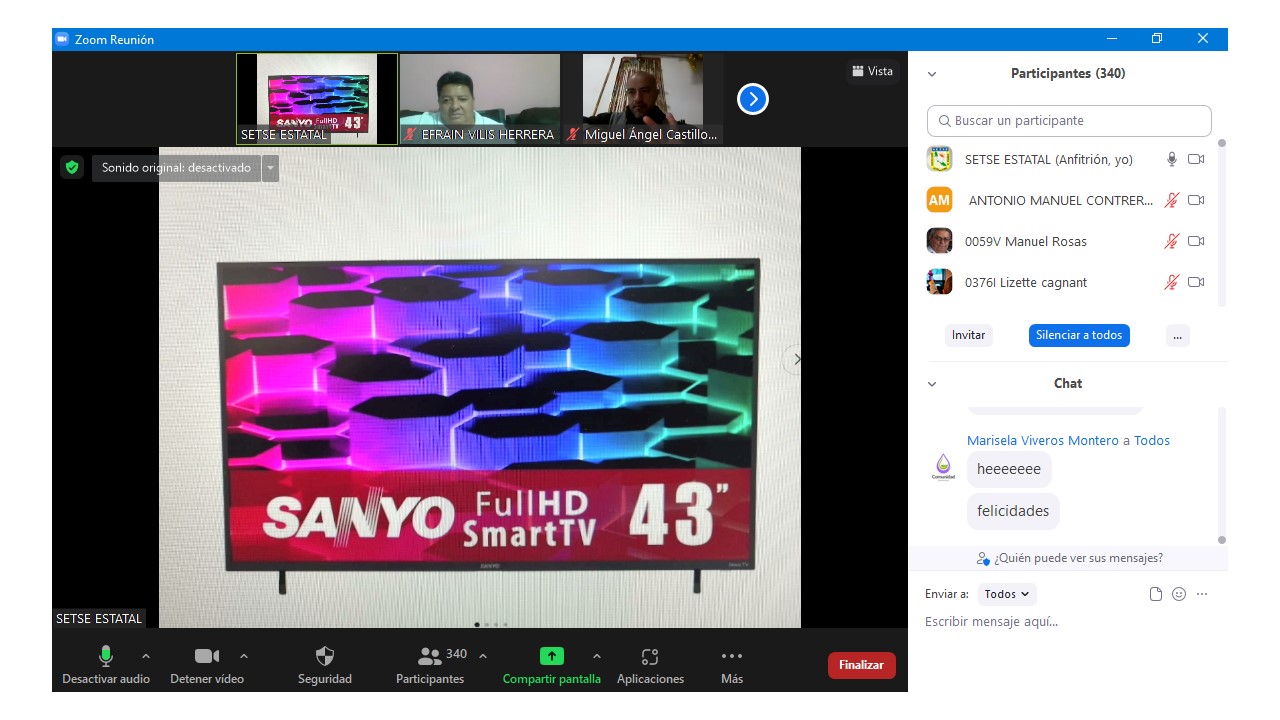Toggle SETSE ESTATAL camera icon in the participant list
This screenshot has height=720, width=1280.
click(1196, 159)
